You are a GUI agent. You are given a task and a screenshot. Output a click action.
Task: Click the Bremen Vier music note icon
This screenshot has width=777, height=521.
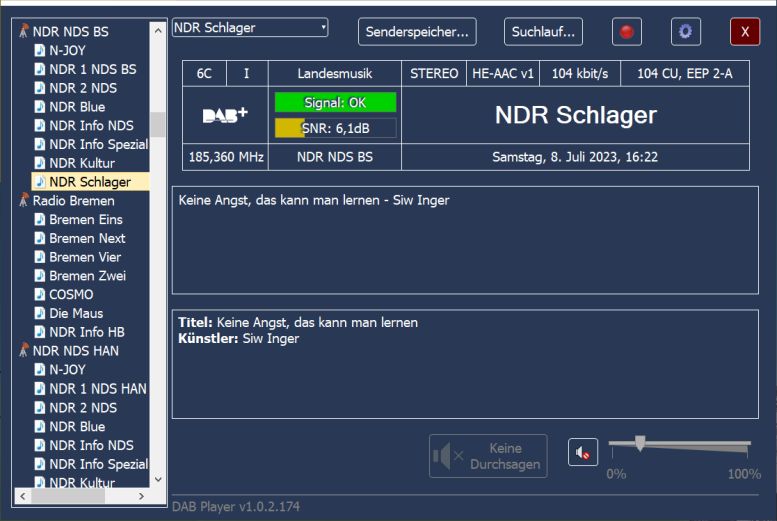tap(40, 257)
